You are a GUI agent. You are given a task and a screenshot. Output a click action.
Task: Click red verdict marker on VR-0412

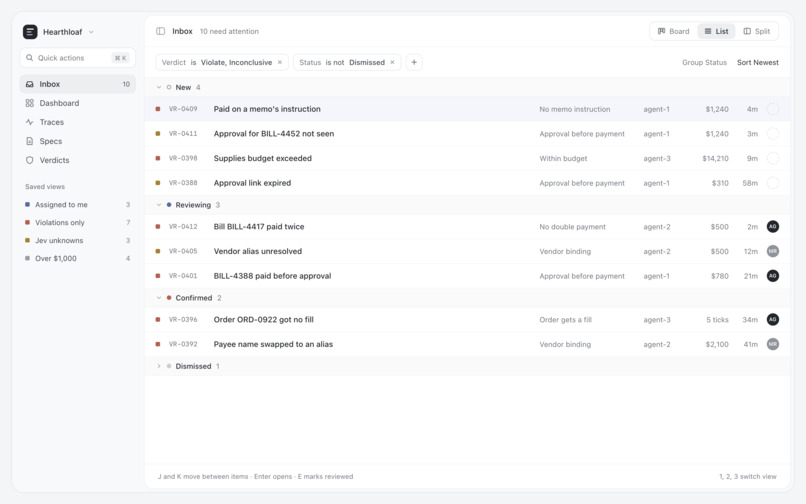pyautogui.click(x=158, y=226)
